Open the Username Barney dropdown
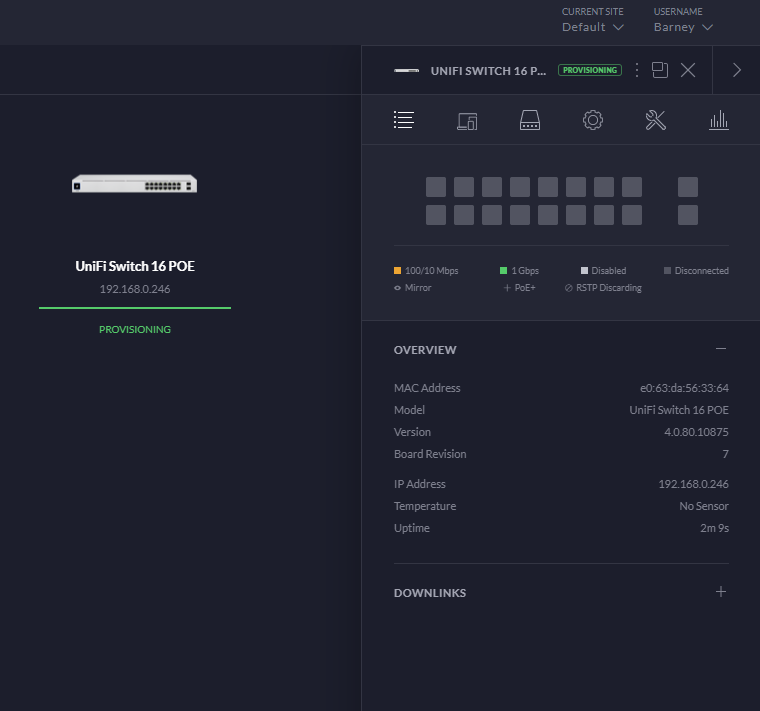This screenshot has height=711, width=760. point(683,27)
